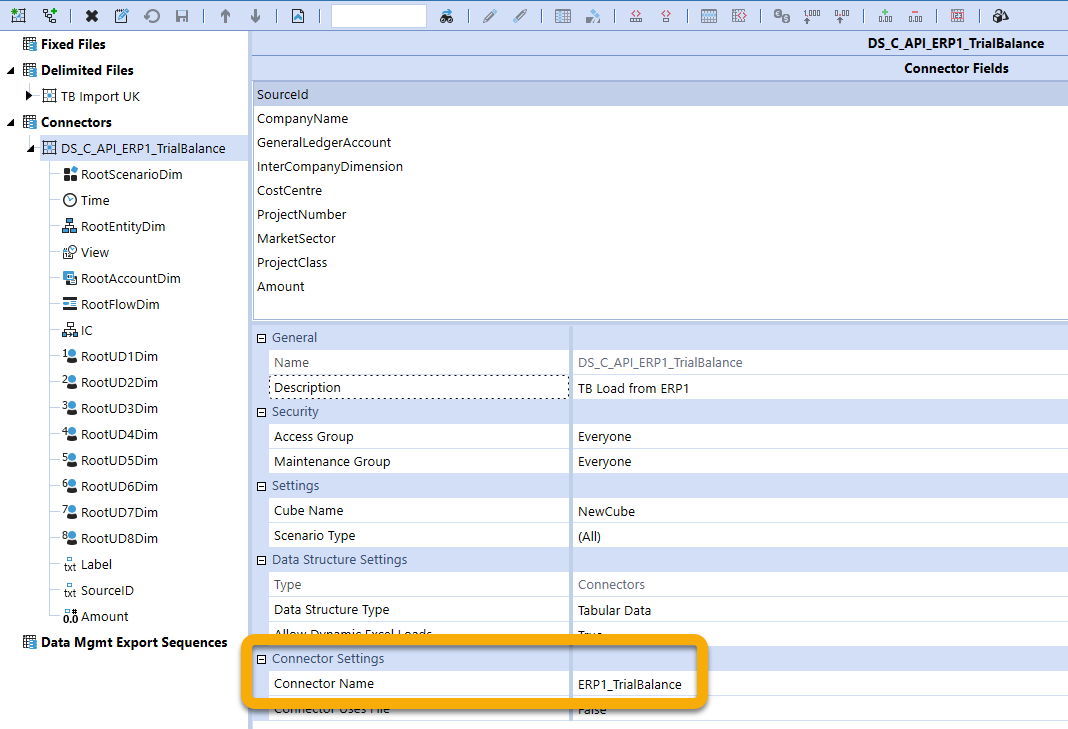Click the Cube Name value NewCube
The height and width of the screenshot is (729, 1068).
point(606,511)
